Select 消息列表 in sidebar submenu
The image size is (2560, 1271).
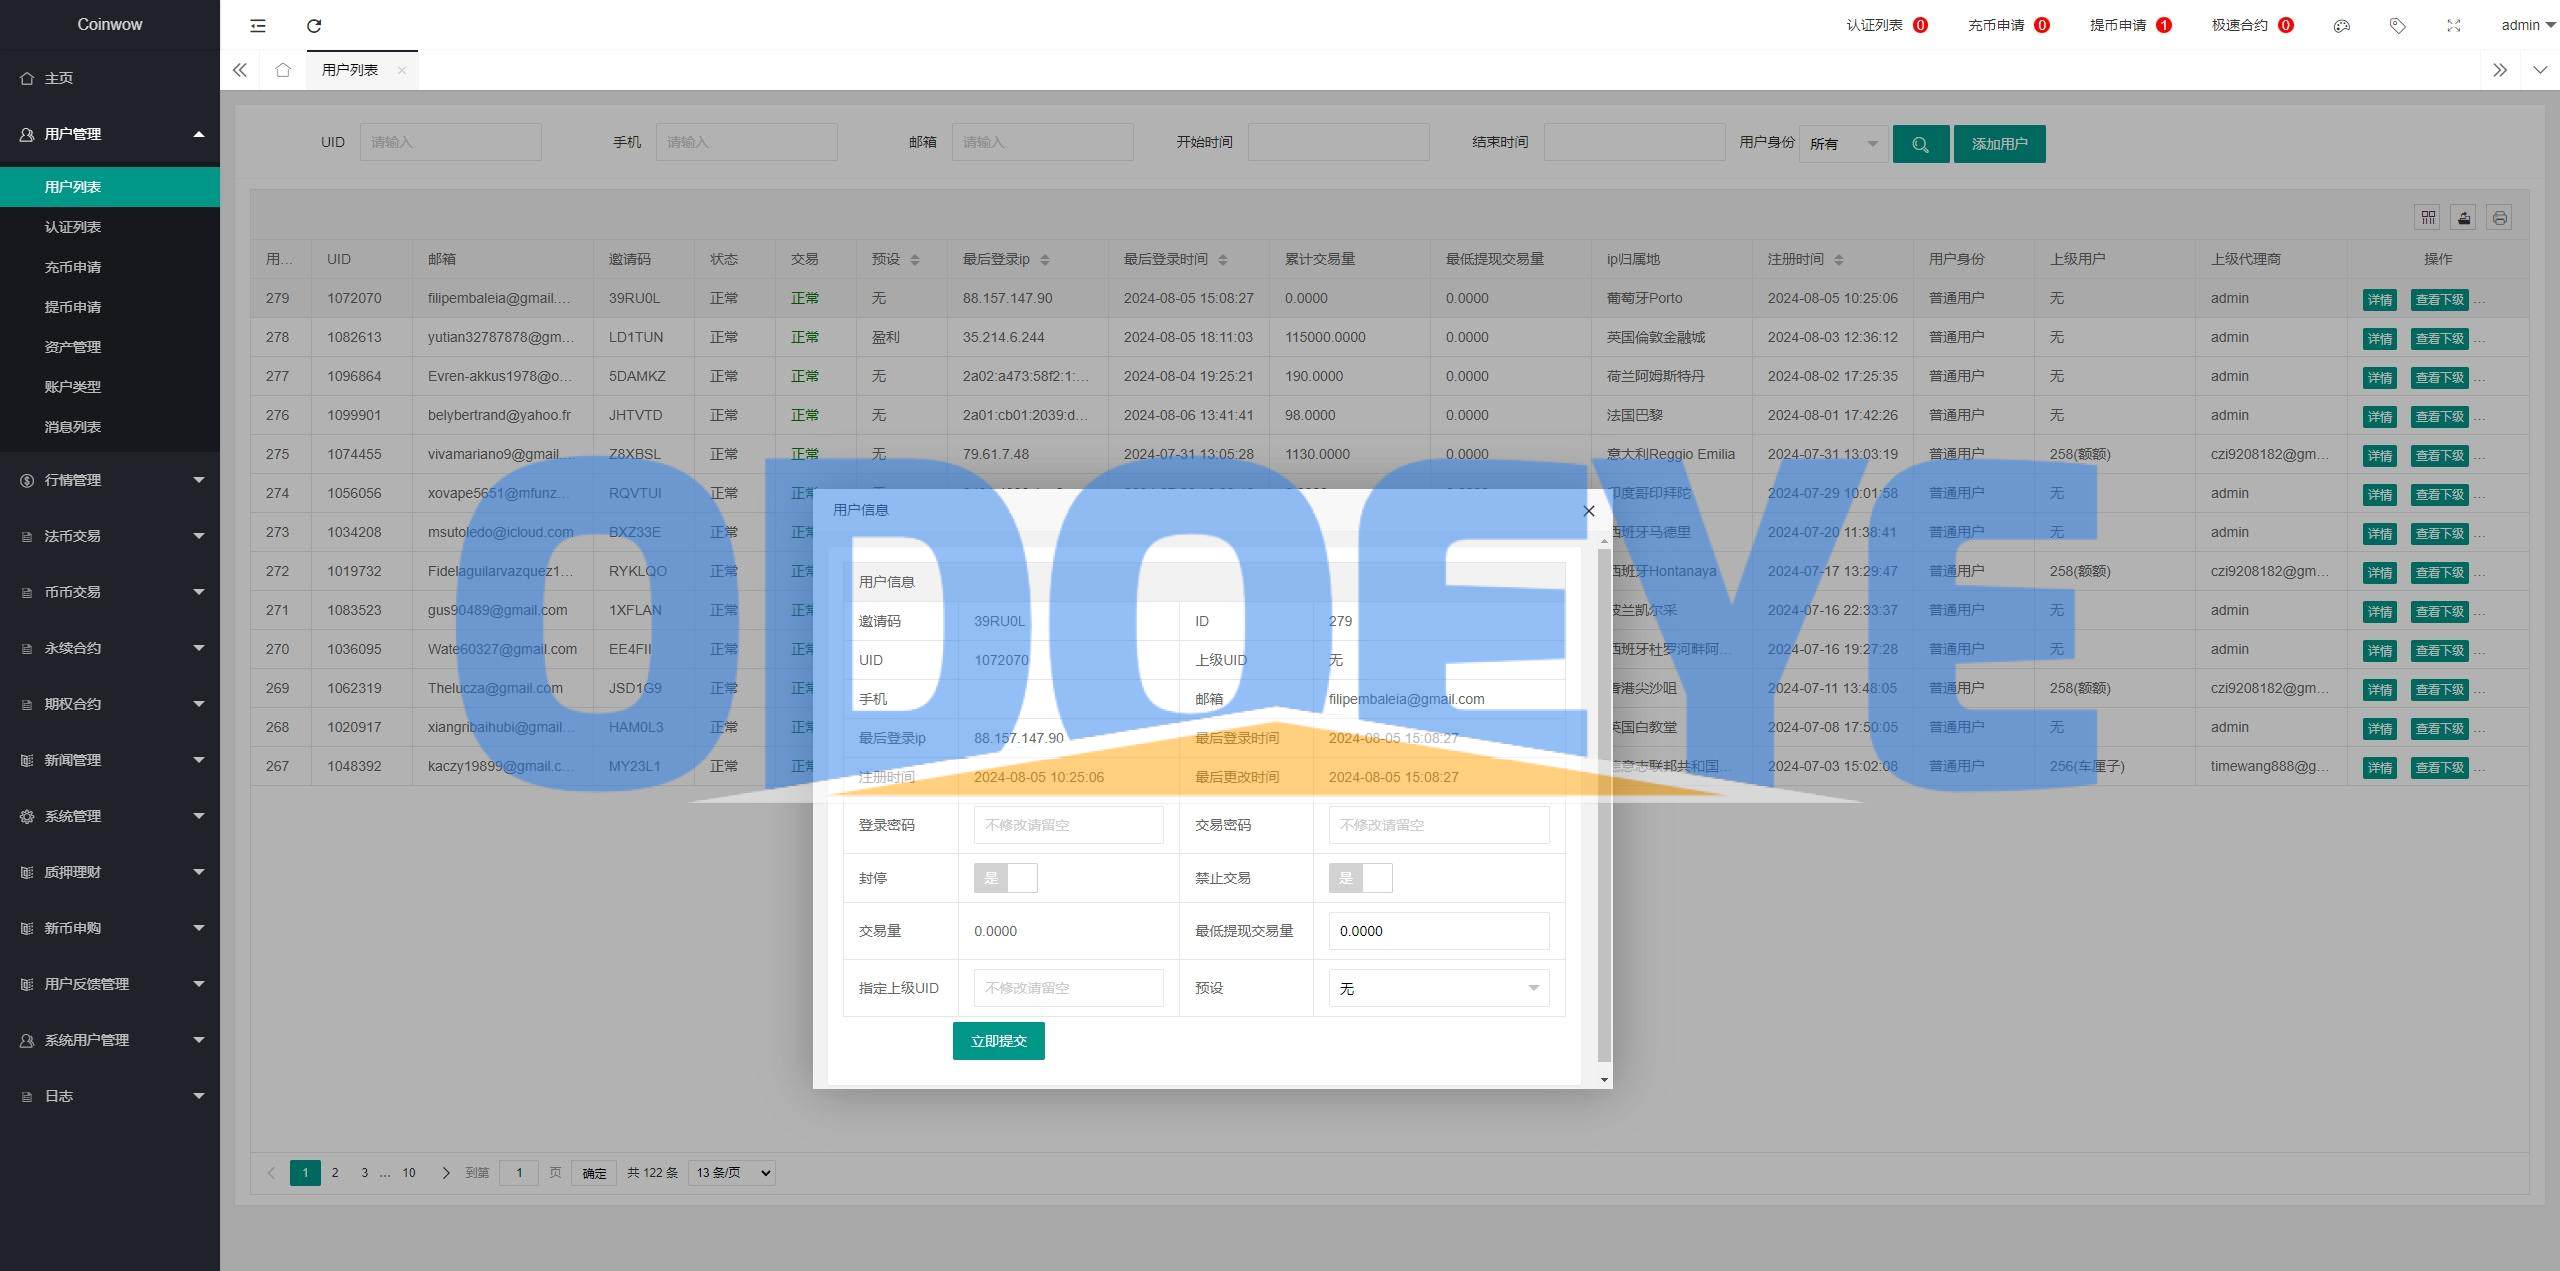click(x=110, y=427)
